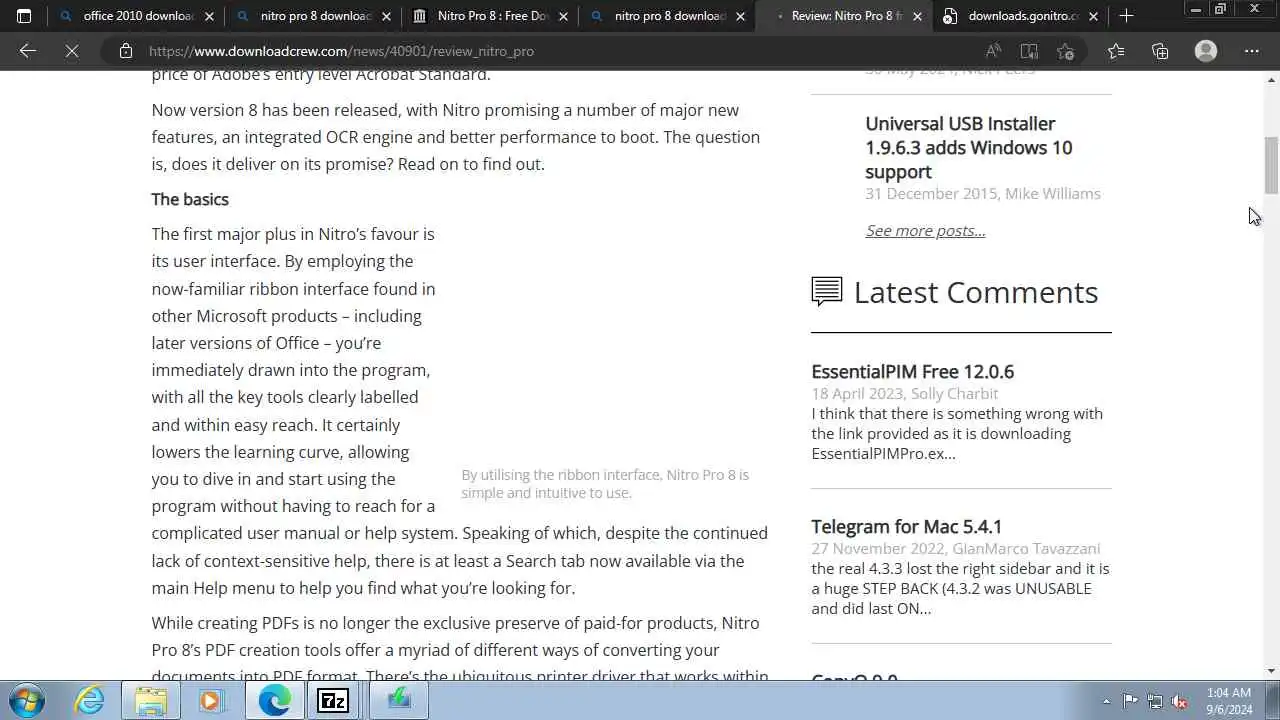Click the ribbon interface image caption
The width and height of the screenshot is (1280, 720).
[x=605, y=483]
